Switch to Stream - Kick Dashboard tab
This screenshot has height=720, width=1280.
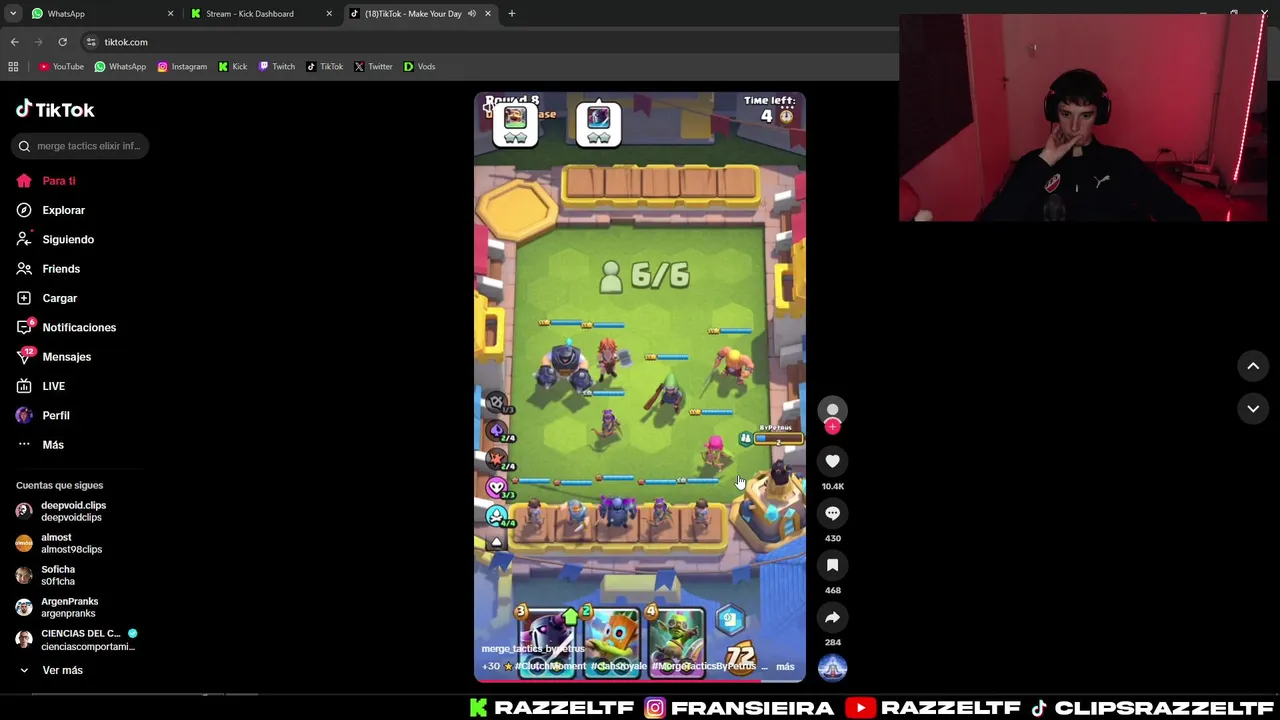click(260, 14)
